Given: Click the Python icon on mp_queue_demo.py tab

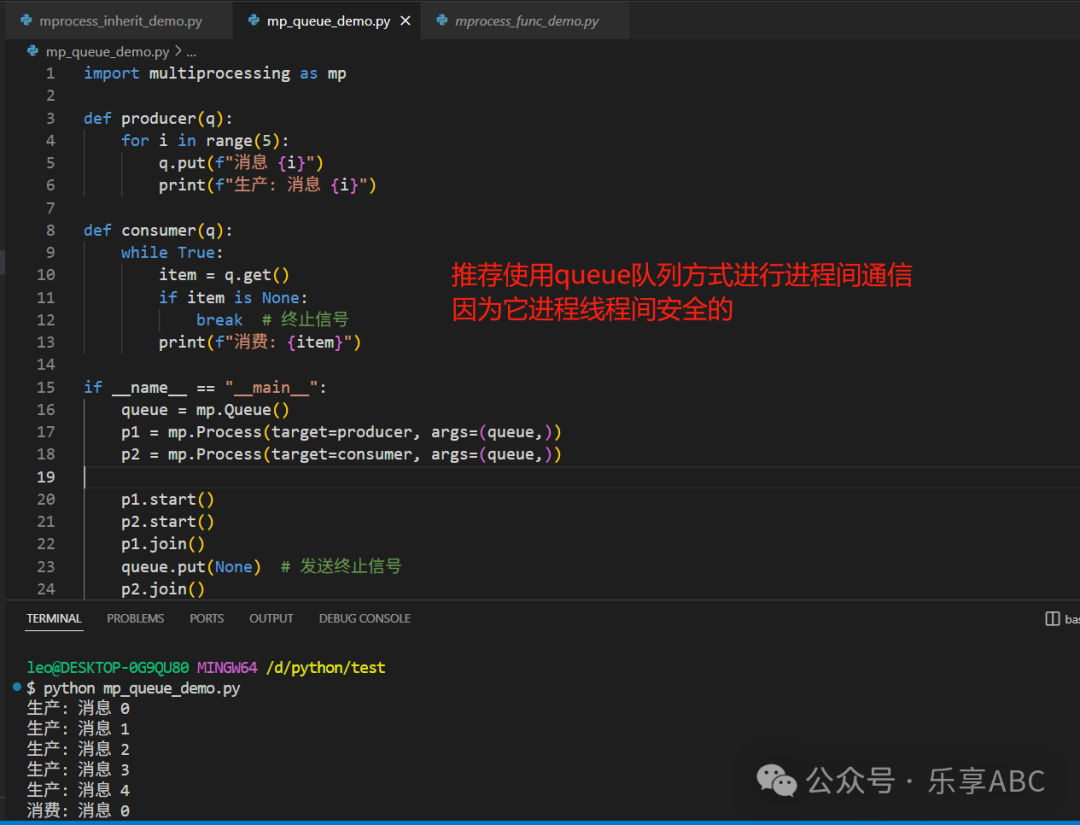Looking at the screenshot, I should 253,21.
